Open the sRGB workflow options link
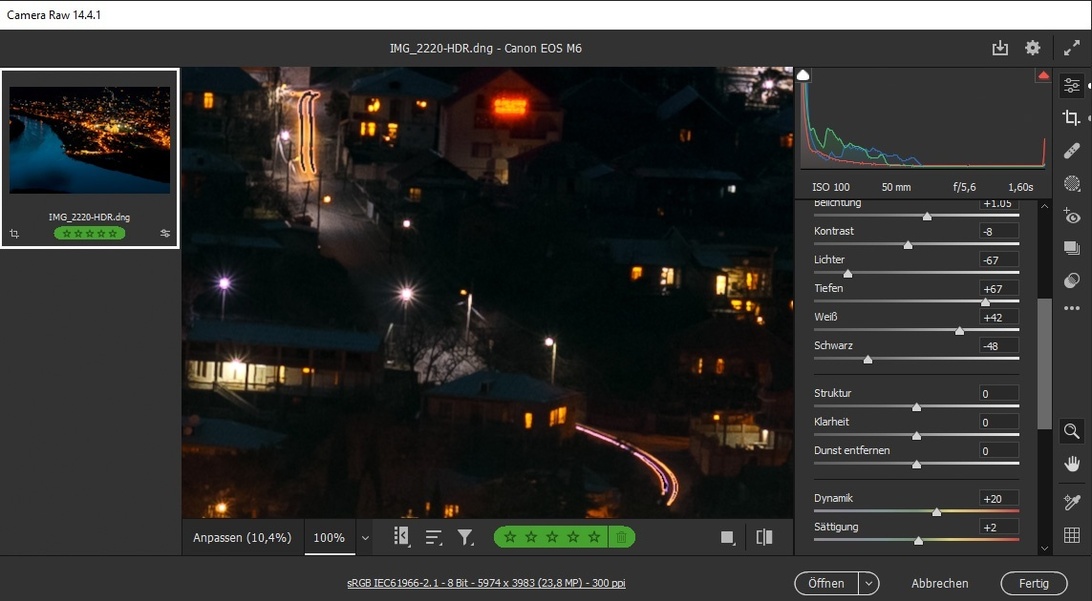Image resolution: width=1092 pixels, height=601 pixels. point(486,583)
